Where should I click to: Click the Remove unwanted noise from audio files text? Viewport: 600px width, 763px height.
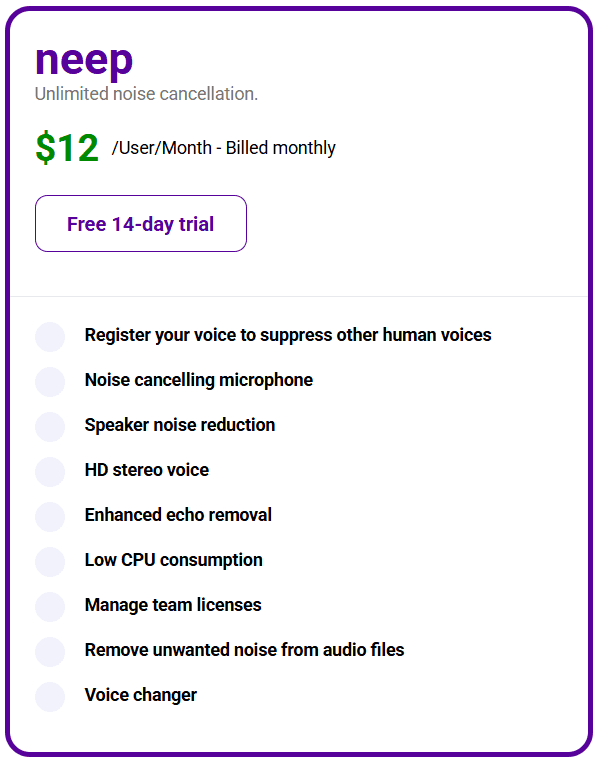(x=244, y=650)
